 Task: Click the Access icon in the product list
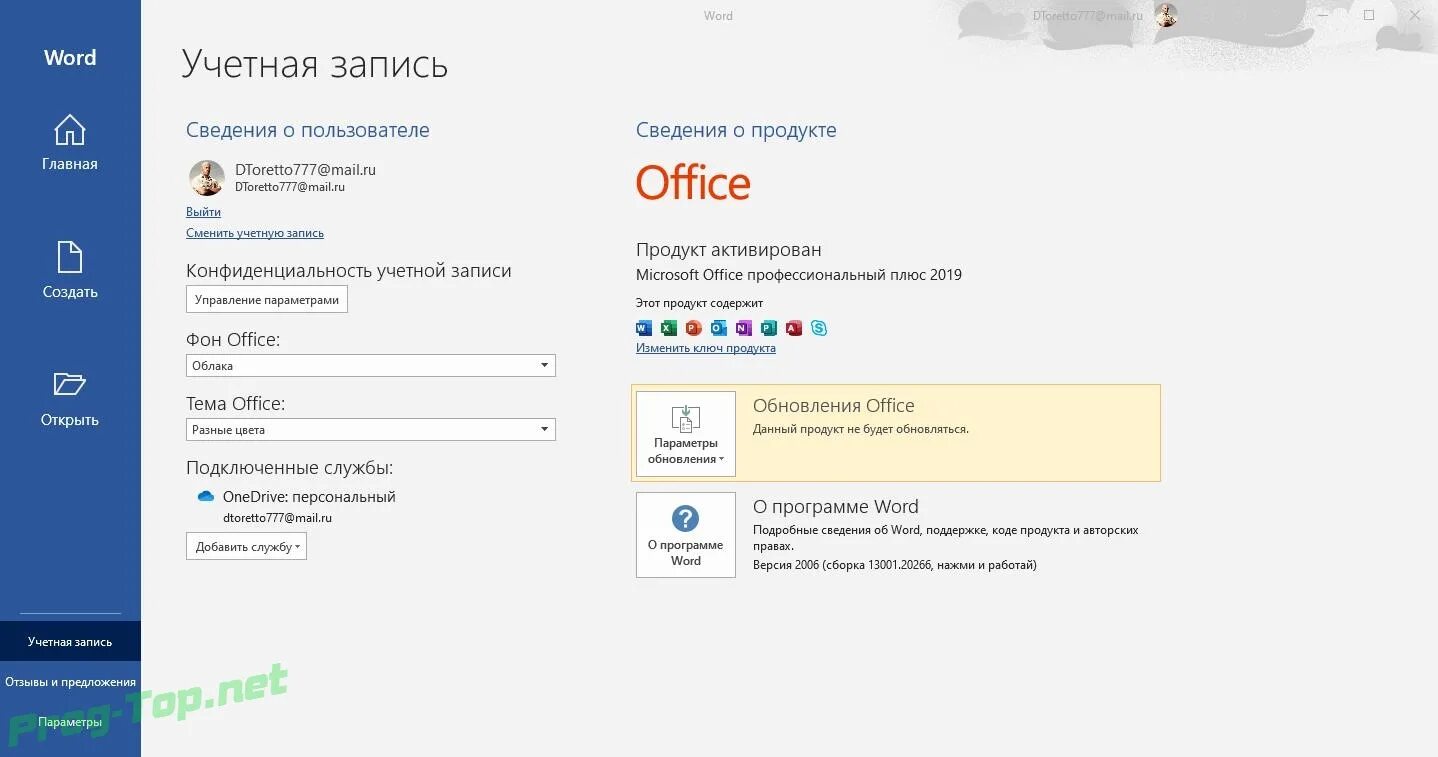click(x=793, y=328)
